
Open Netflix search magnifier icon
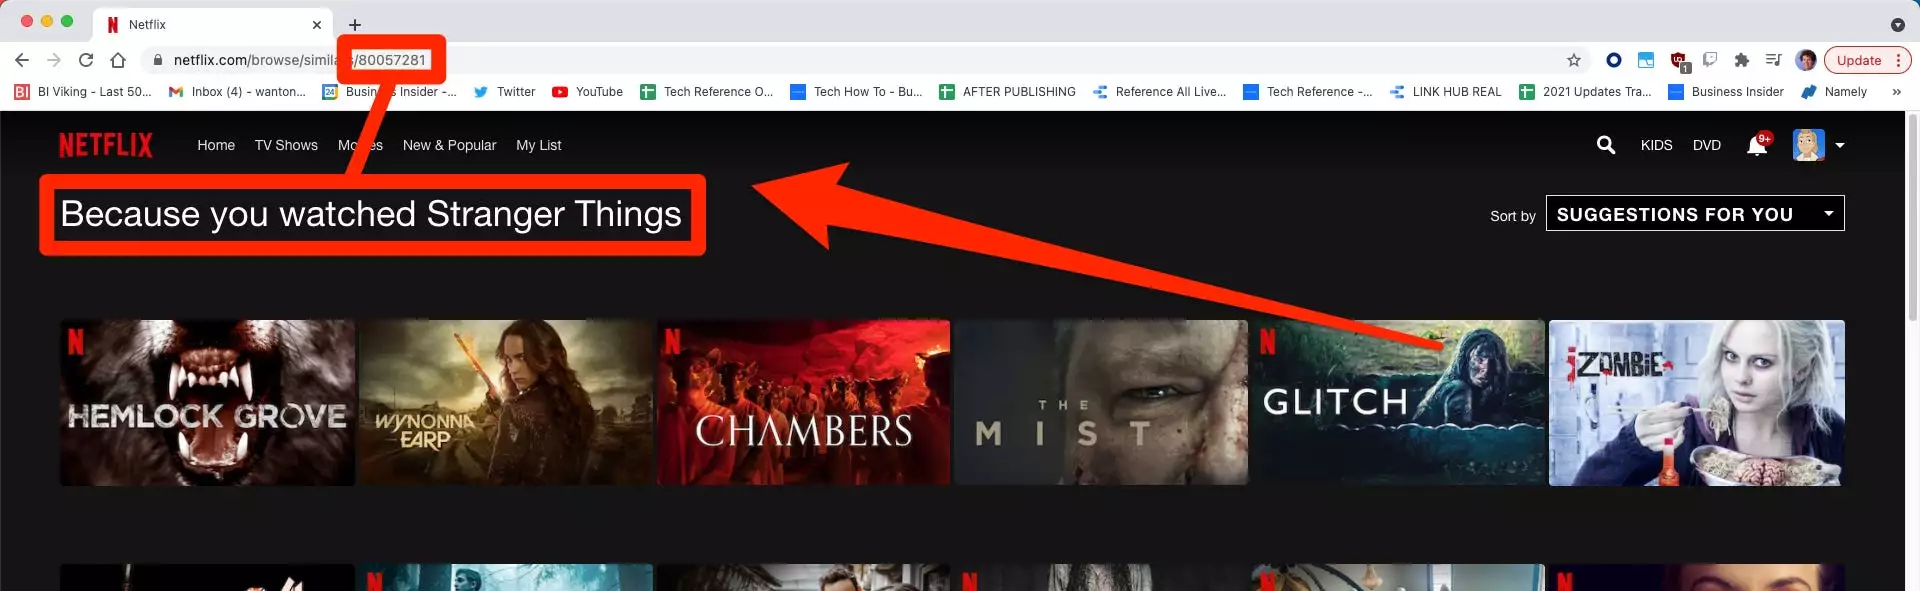point(1606,145)
